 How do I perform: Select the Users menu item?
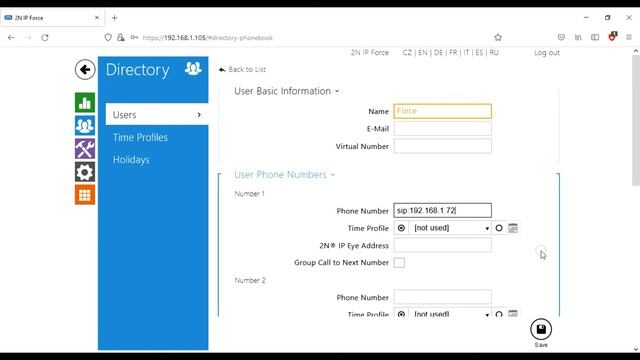[x=157, y=115]
